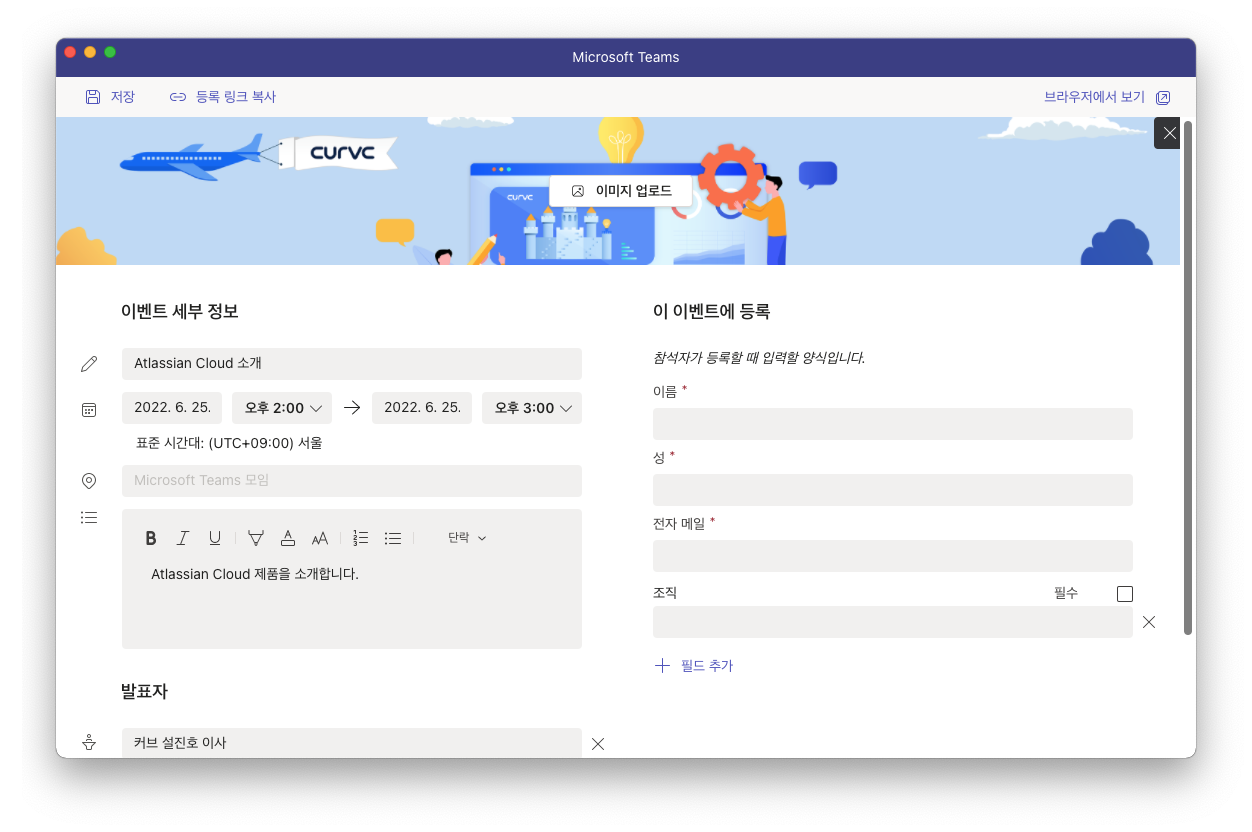The height and width of the screenshot is (832, 1252).
Task: Toggle underline formatting in the editor
Action: point(215,538)
